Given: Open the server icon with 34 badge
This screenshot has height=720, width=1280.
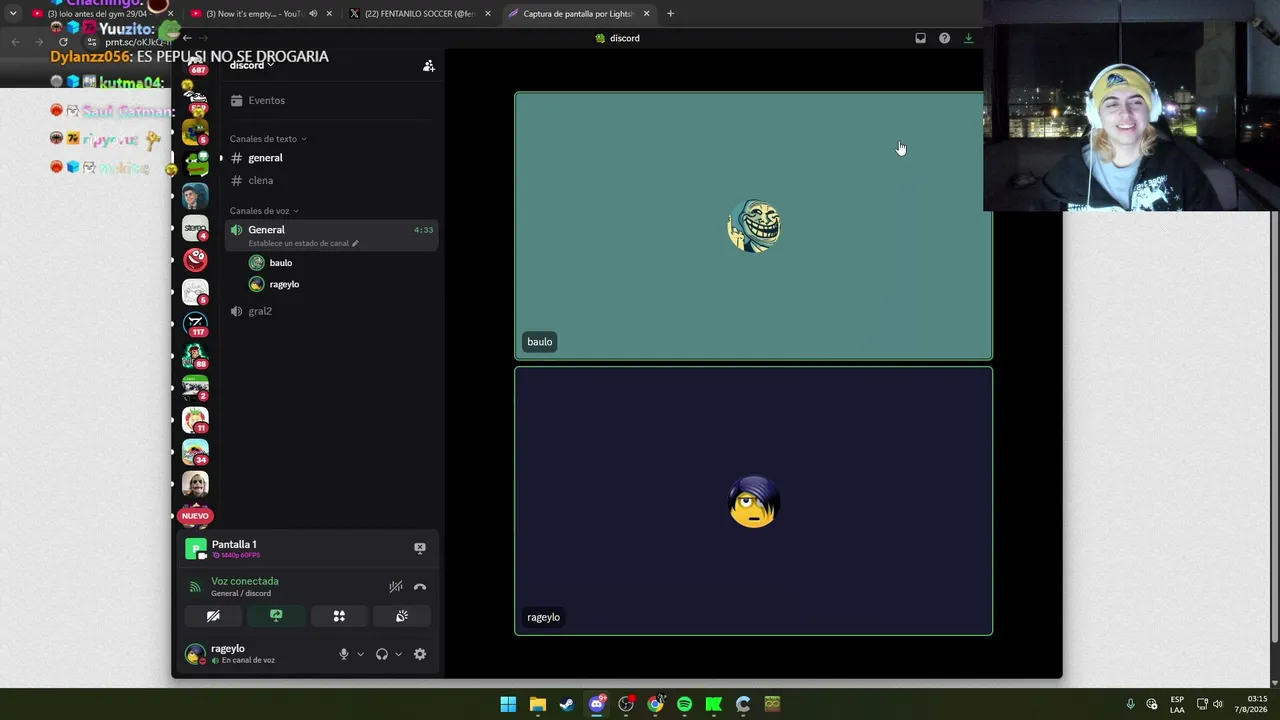Looking at the screenshot, I should [x=195, y=452].
